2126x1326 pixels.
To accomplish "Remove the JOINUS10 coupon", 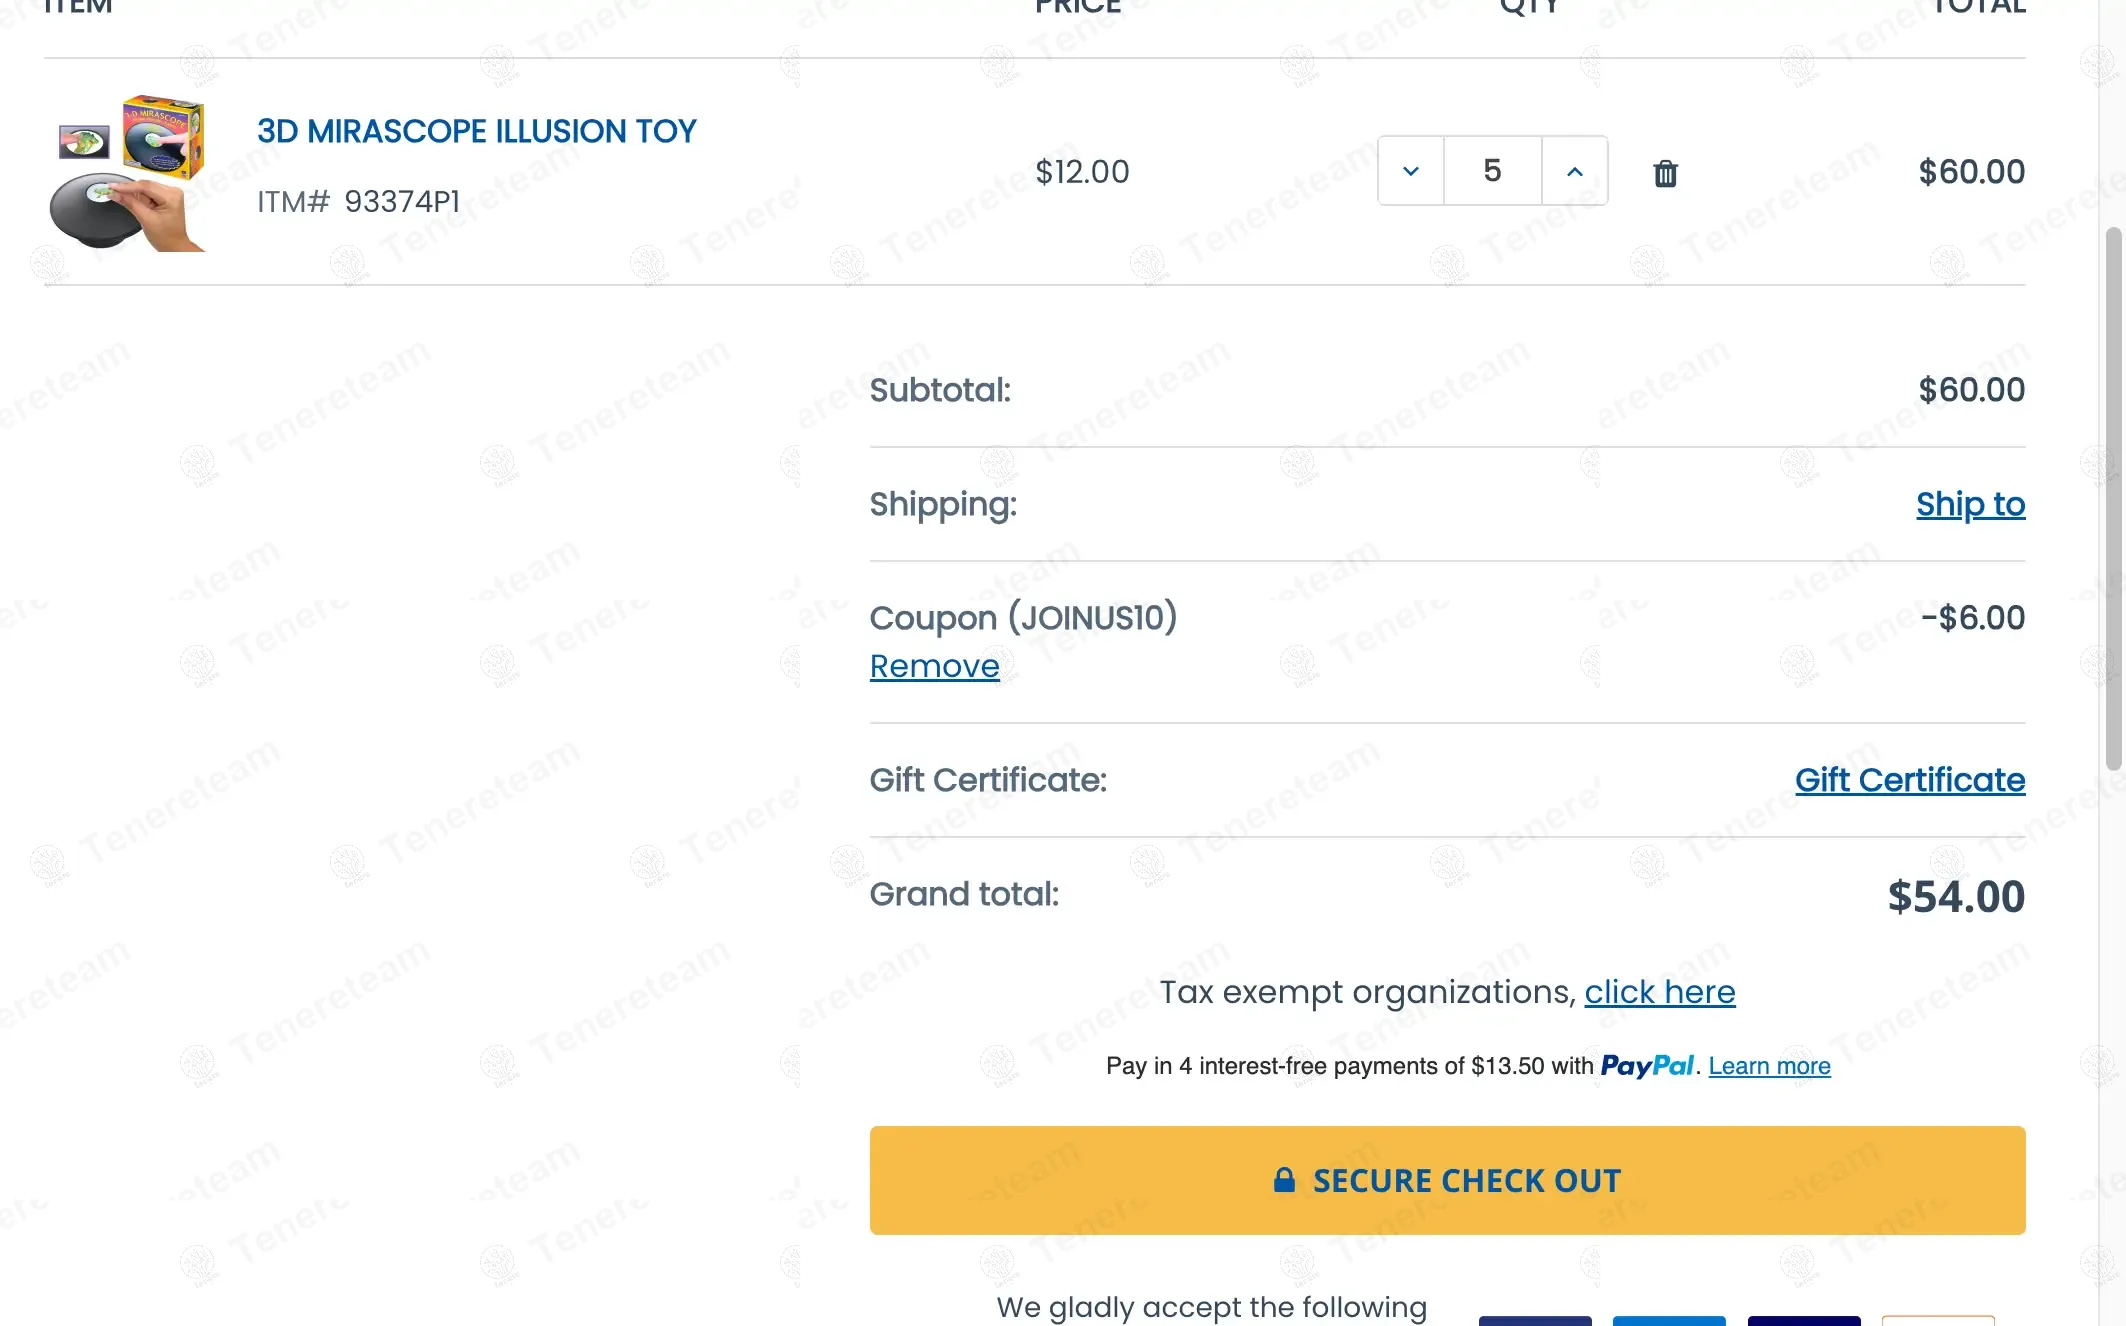I will [934, 666].
